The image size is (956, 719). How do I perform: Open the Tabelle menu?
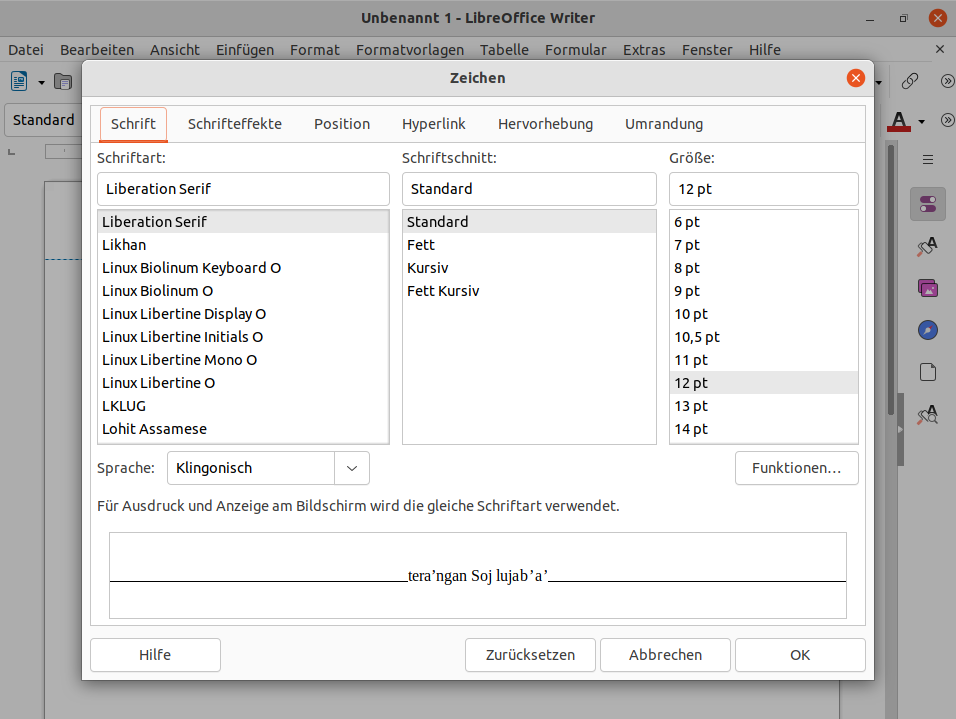point(504,50)
